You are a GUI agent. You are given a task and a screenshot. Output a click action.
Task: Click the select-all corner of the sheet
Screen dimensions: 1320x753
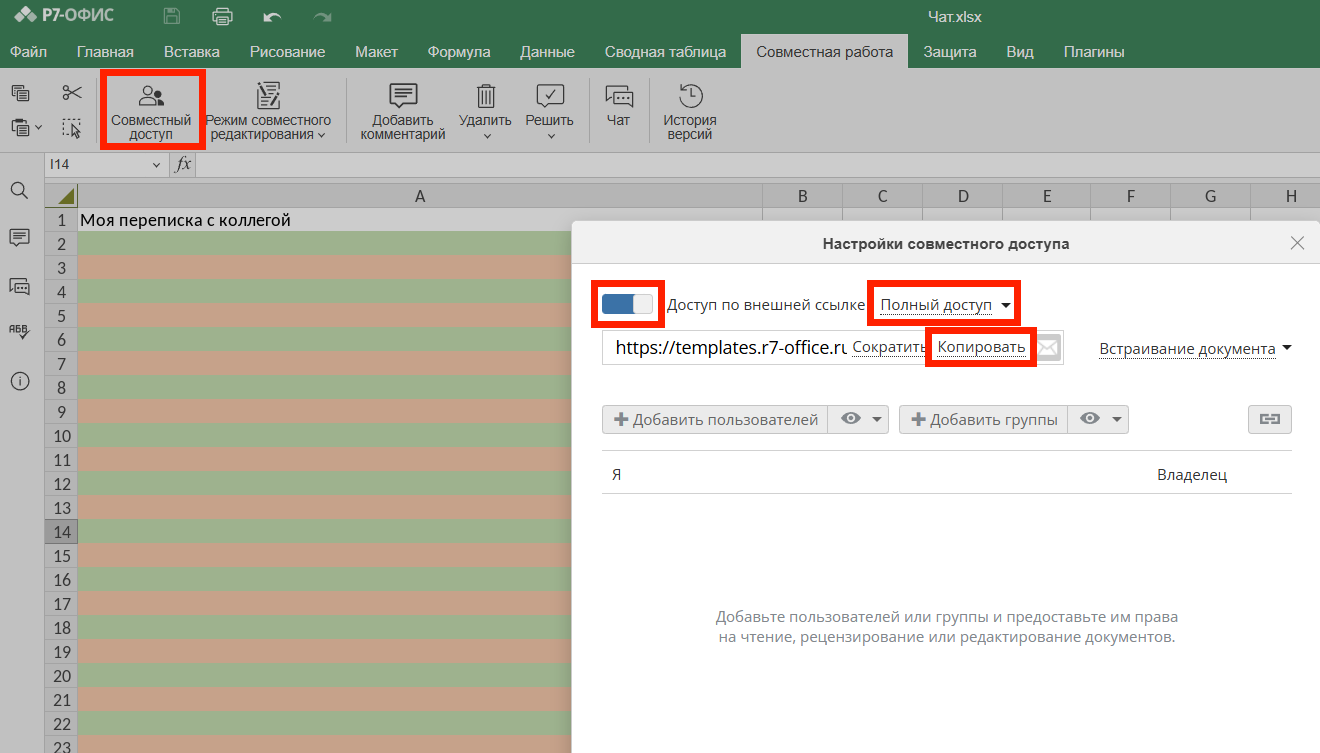(61, 196)
